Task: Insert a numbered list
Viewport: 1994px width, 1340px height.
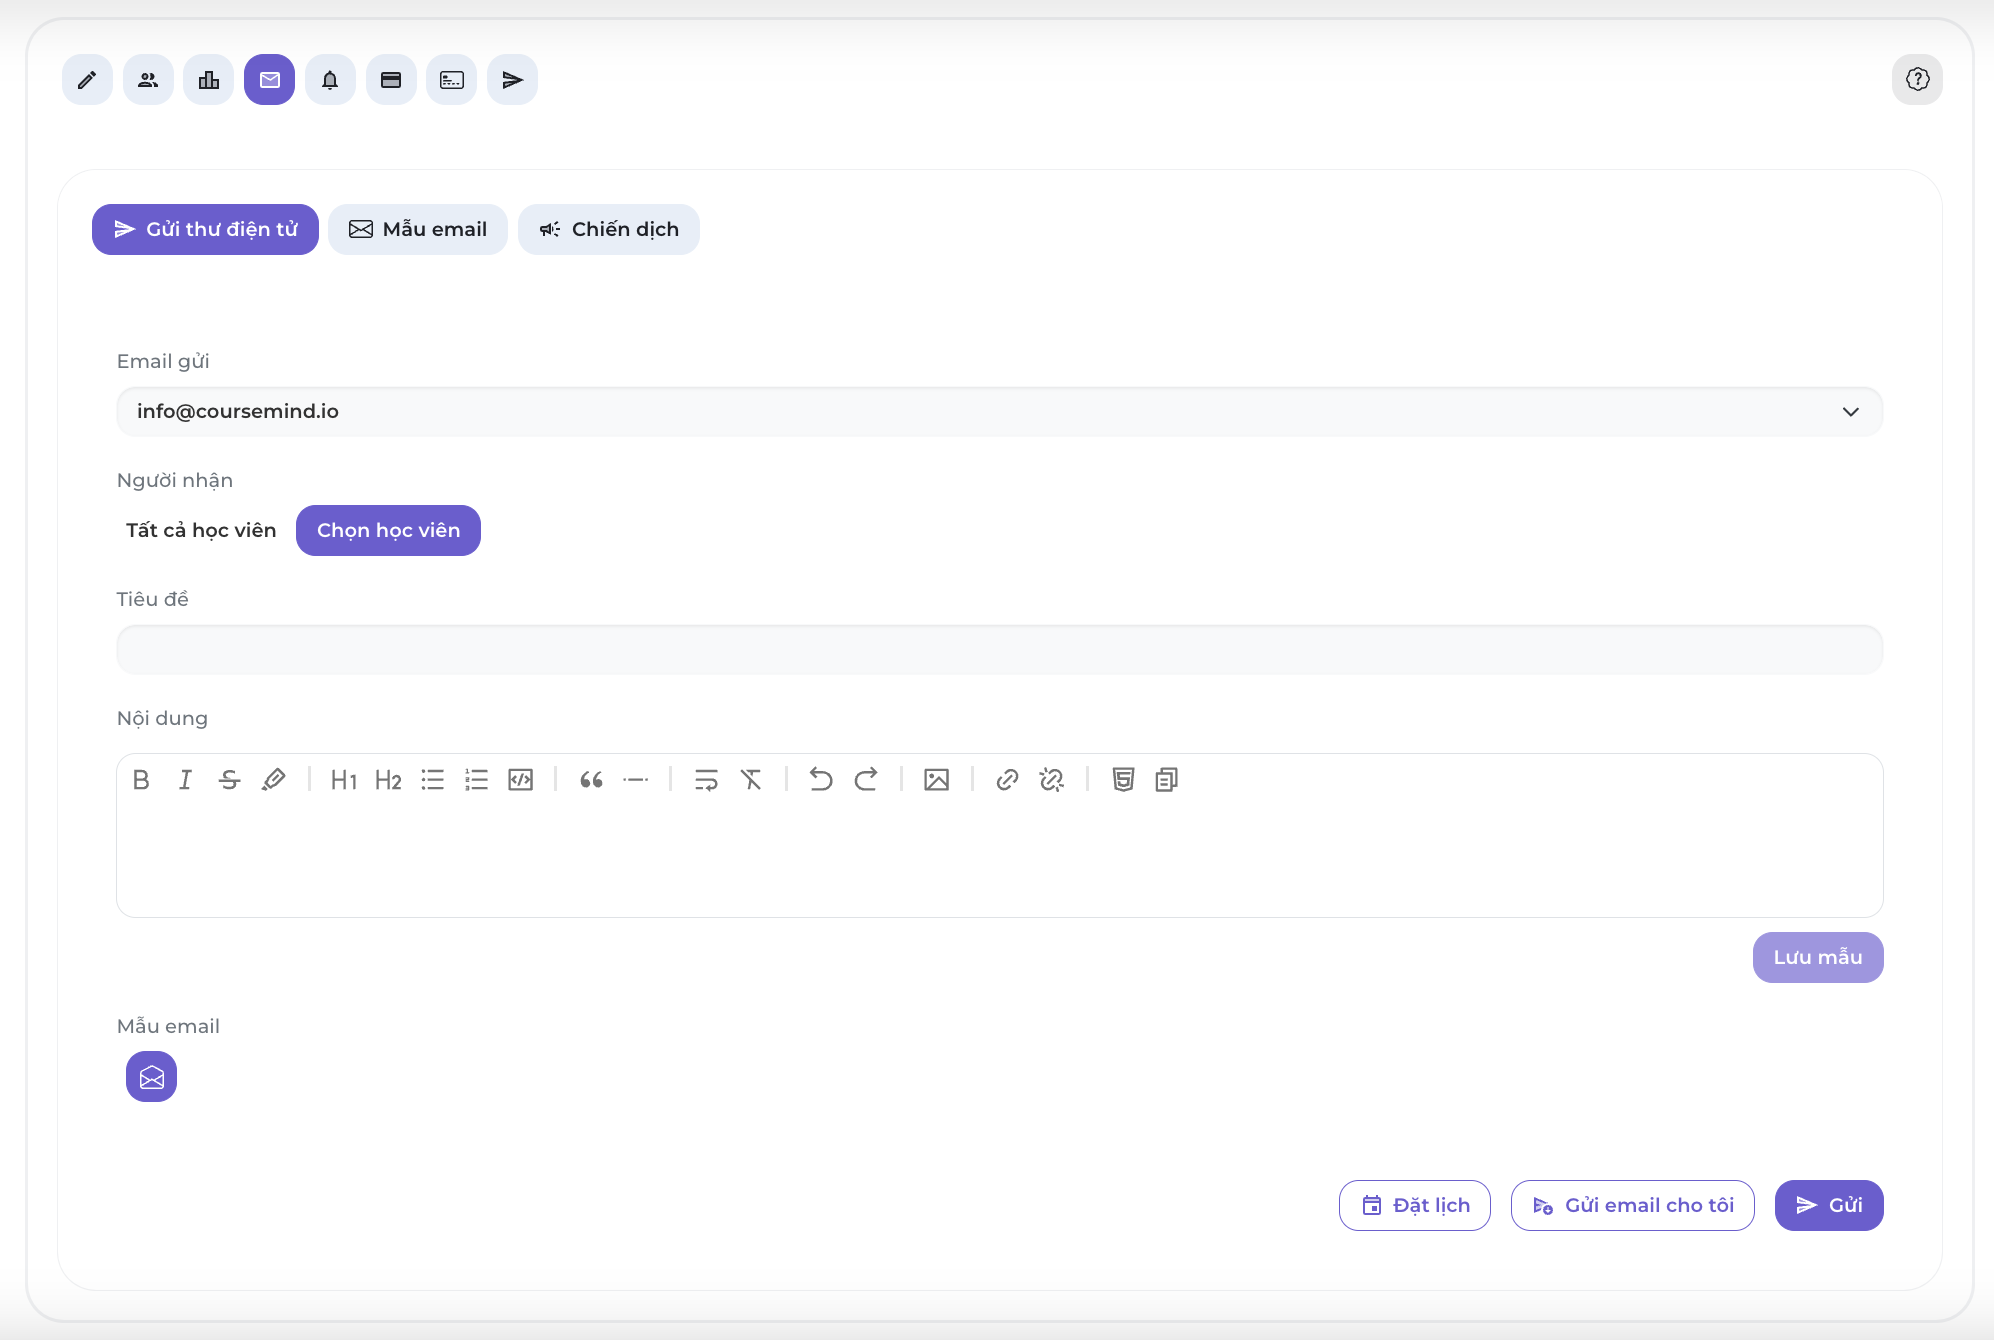Action: tap(476, 780)
